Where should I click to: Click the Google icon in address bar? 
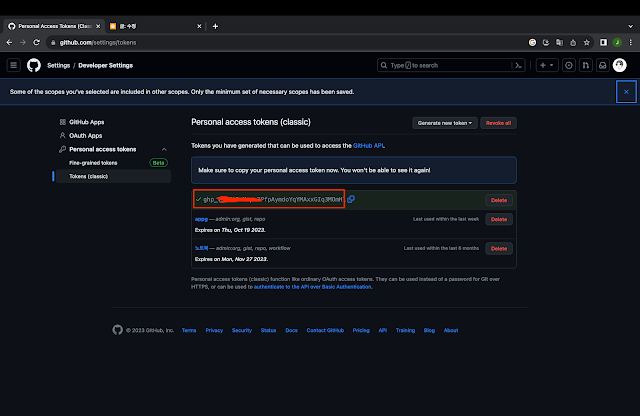[532, 42]
